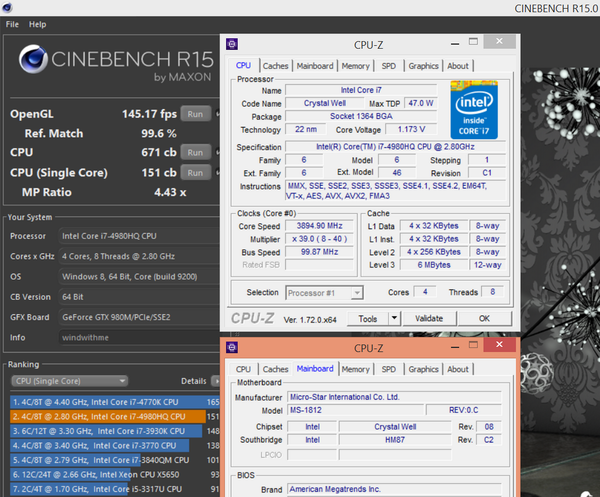600x497 pixels.
Task: Open the Graphics tab in lower CPU-Z window
Action: coord(423,369)
